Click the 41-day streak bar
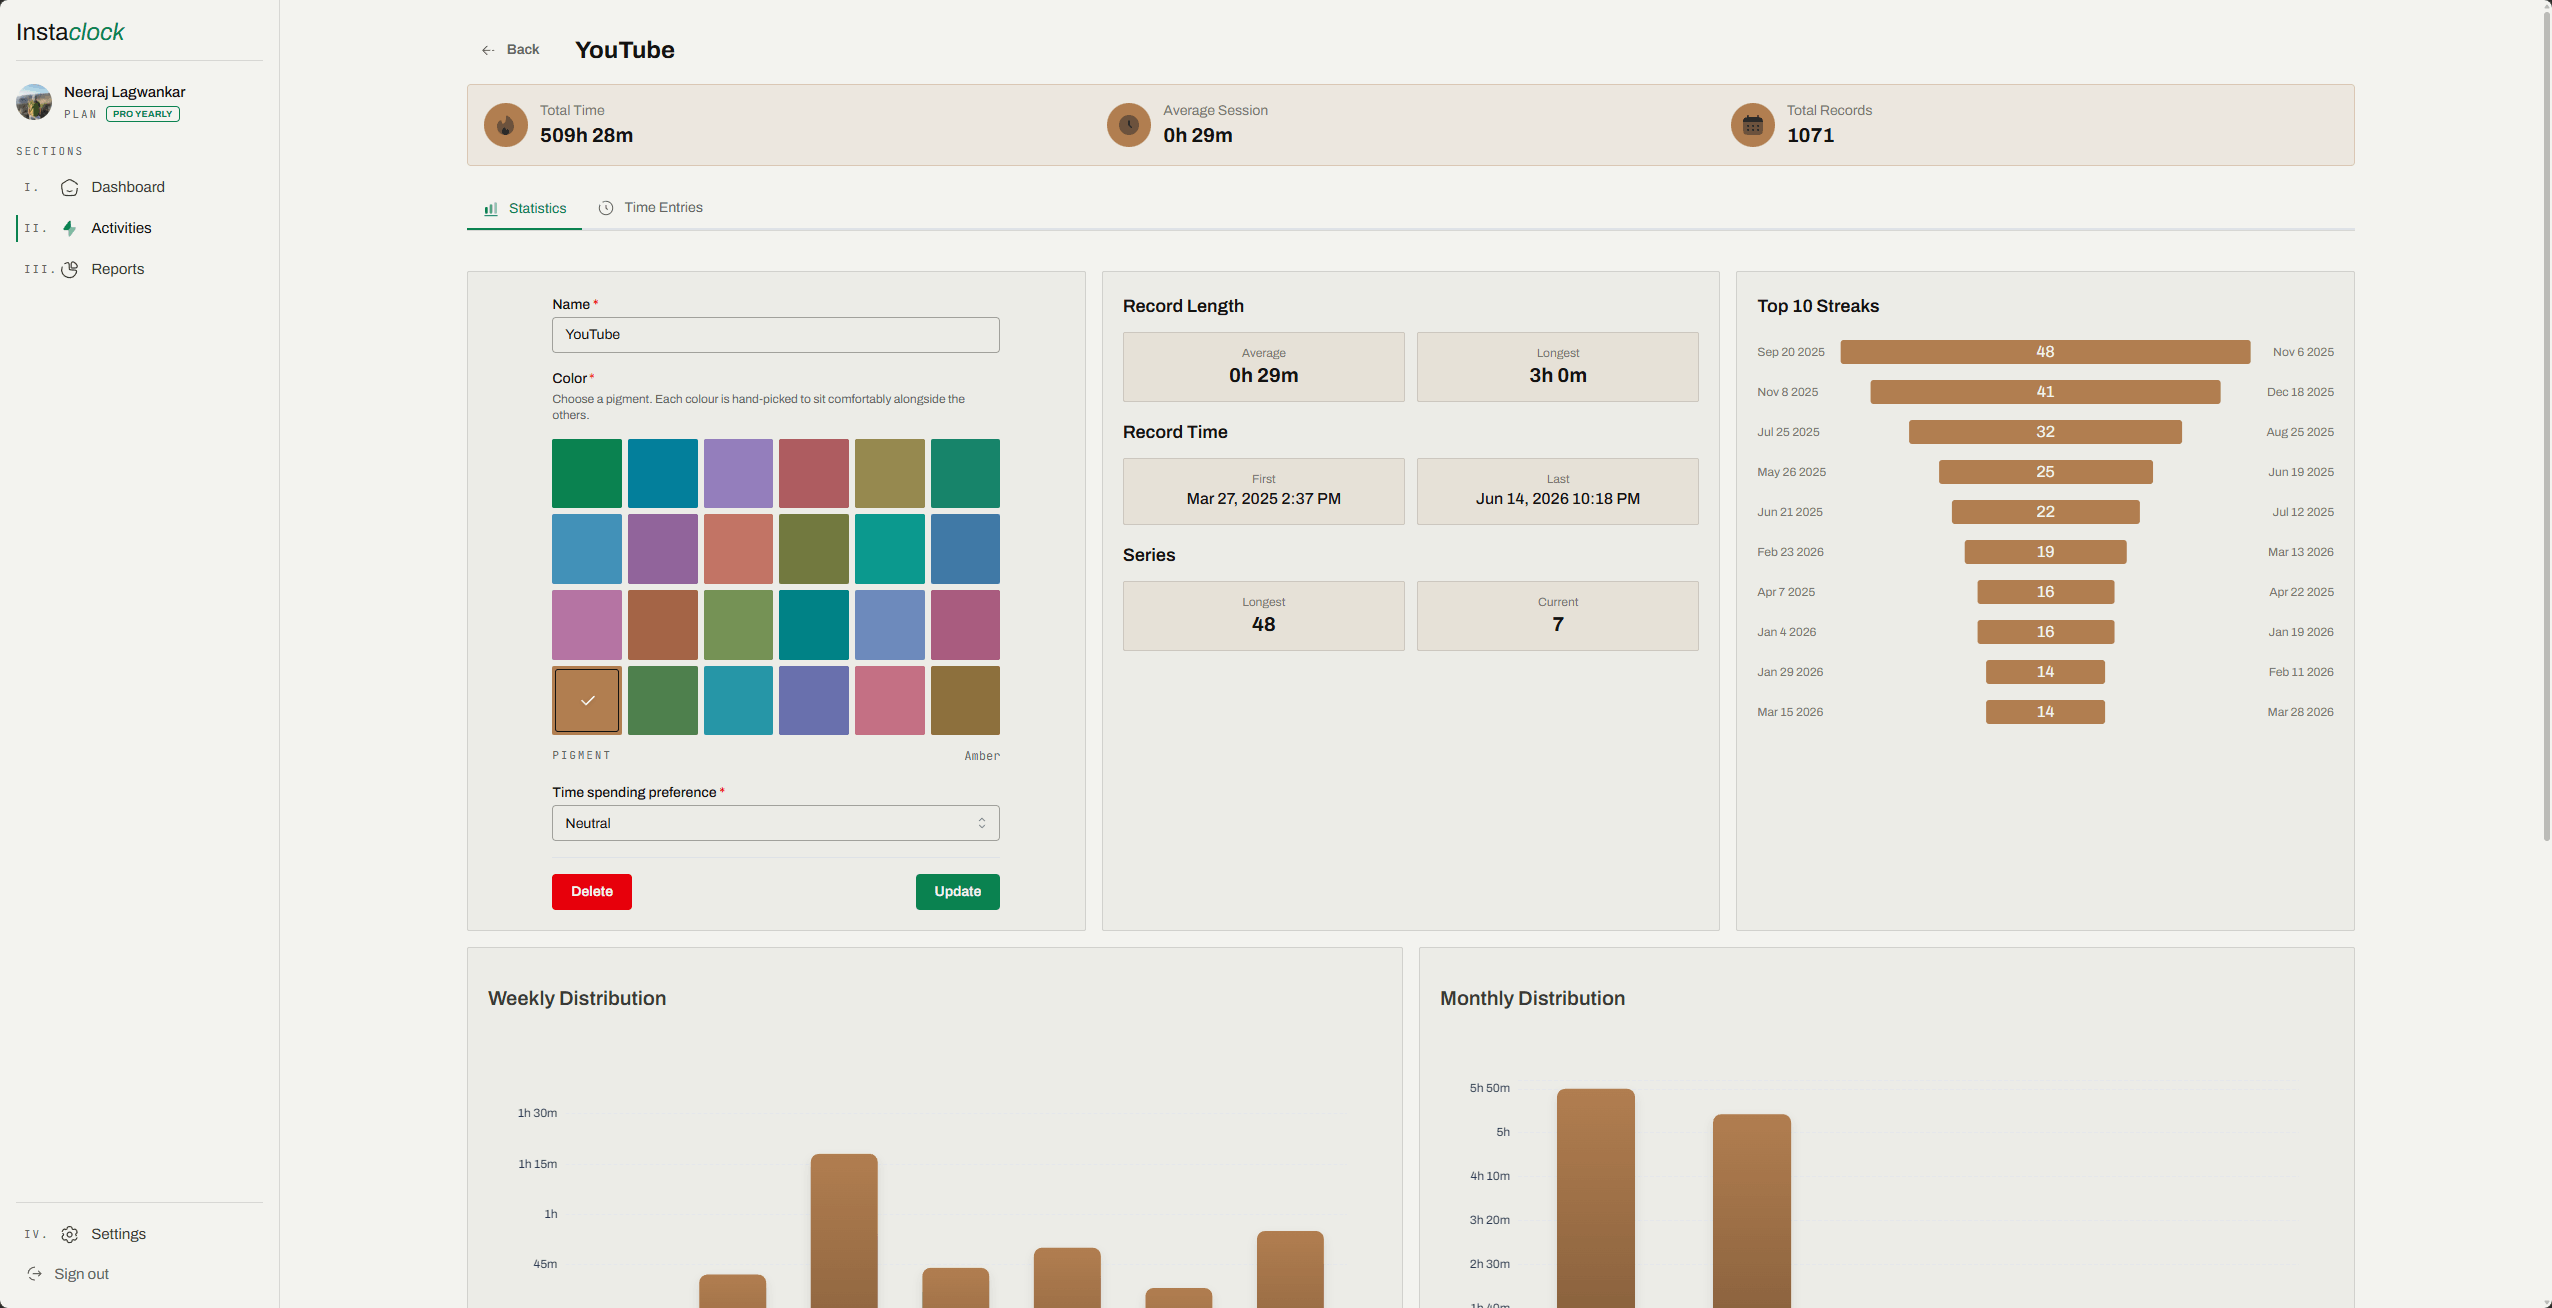 tap(2045, 392)
